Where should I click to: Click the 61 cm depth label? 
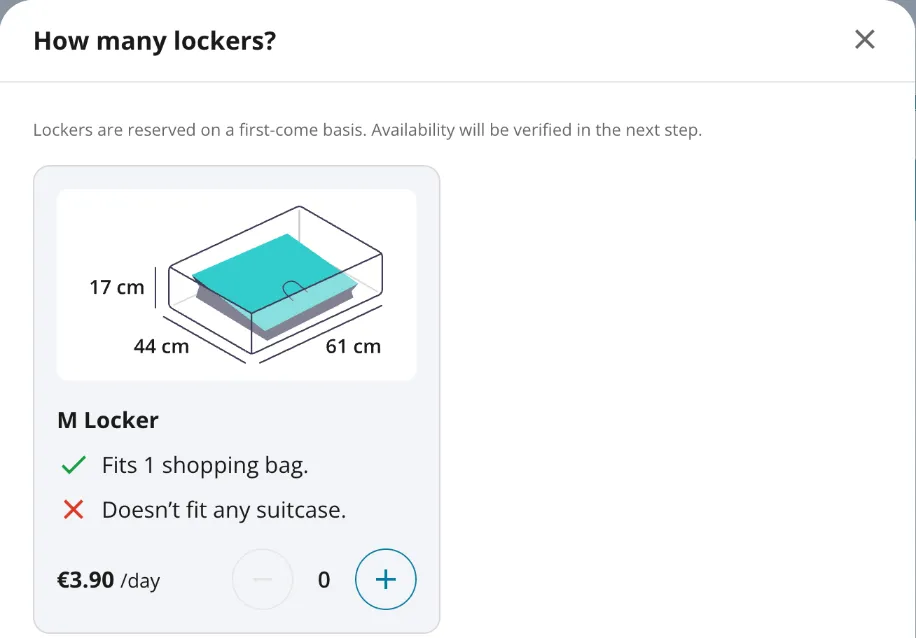tap(353, 346)
